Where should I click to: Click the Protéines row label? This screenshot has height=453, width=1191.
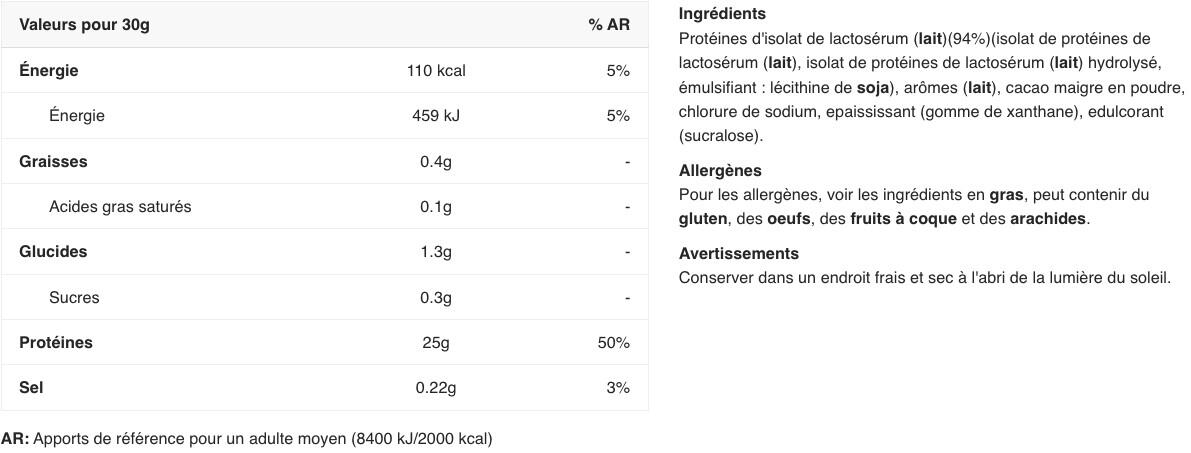(56, 343)
